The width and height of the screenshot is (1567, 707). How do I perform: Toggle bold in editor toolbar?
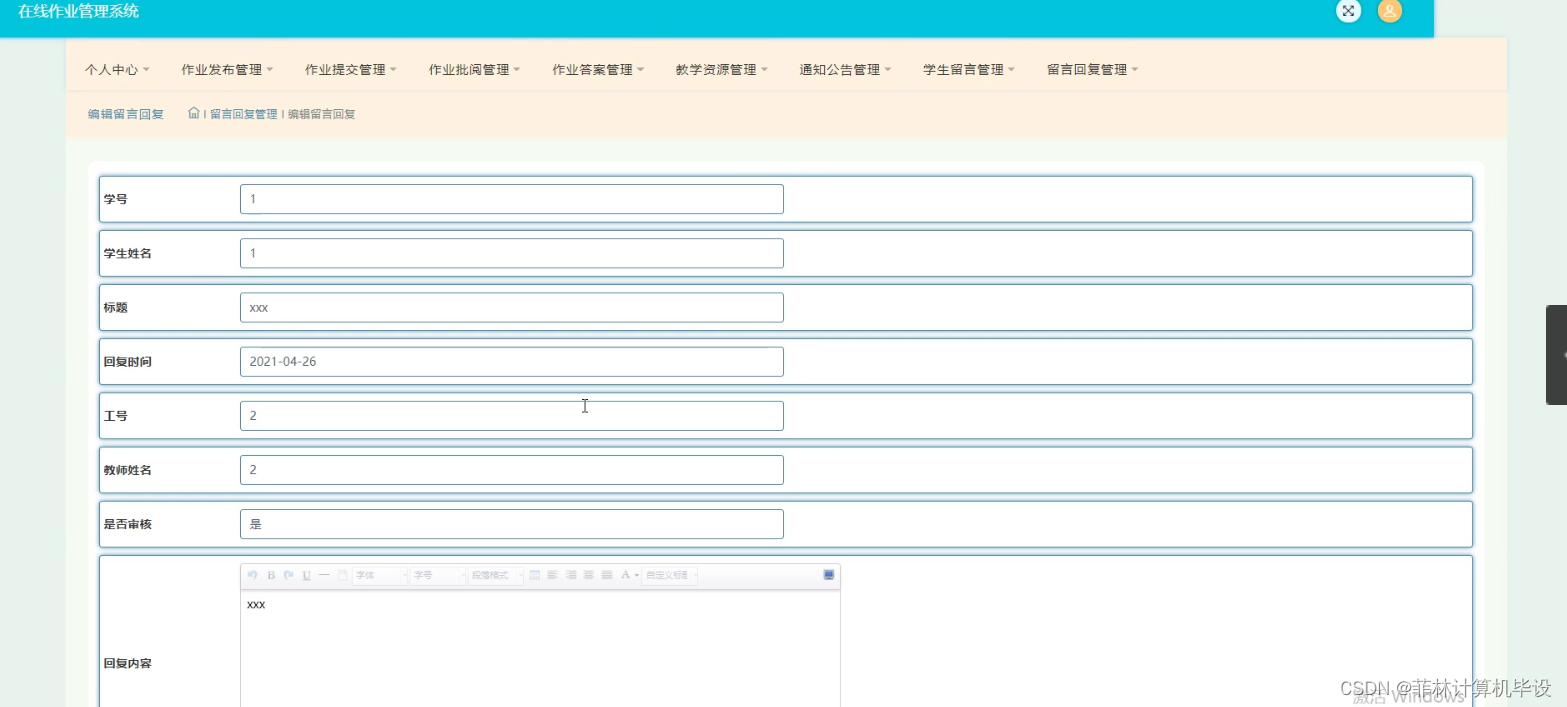[271, 575]
